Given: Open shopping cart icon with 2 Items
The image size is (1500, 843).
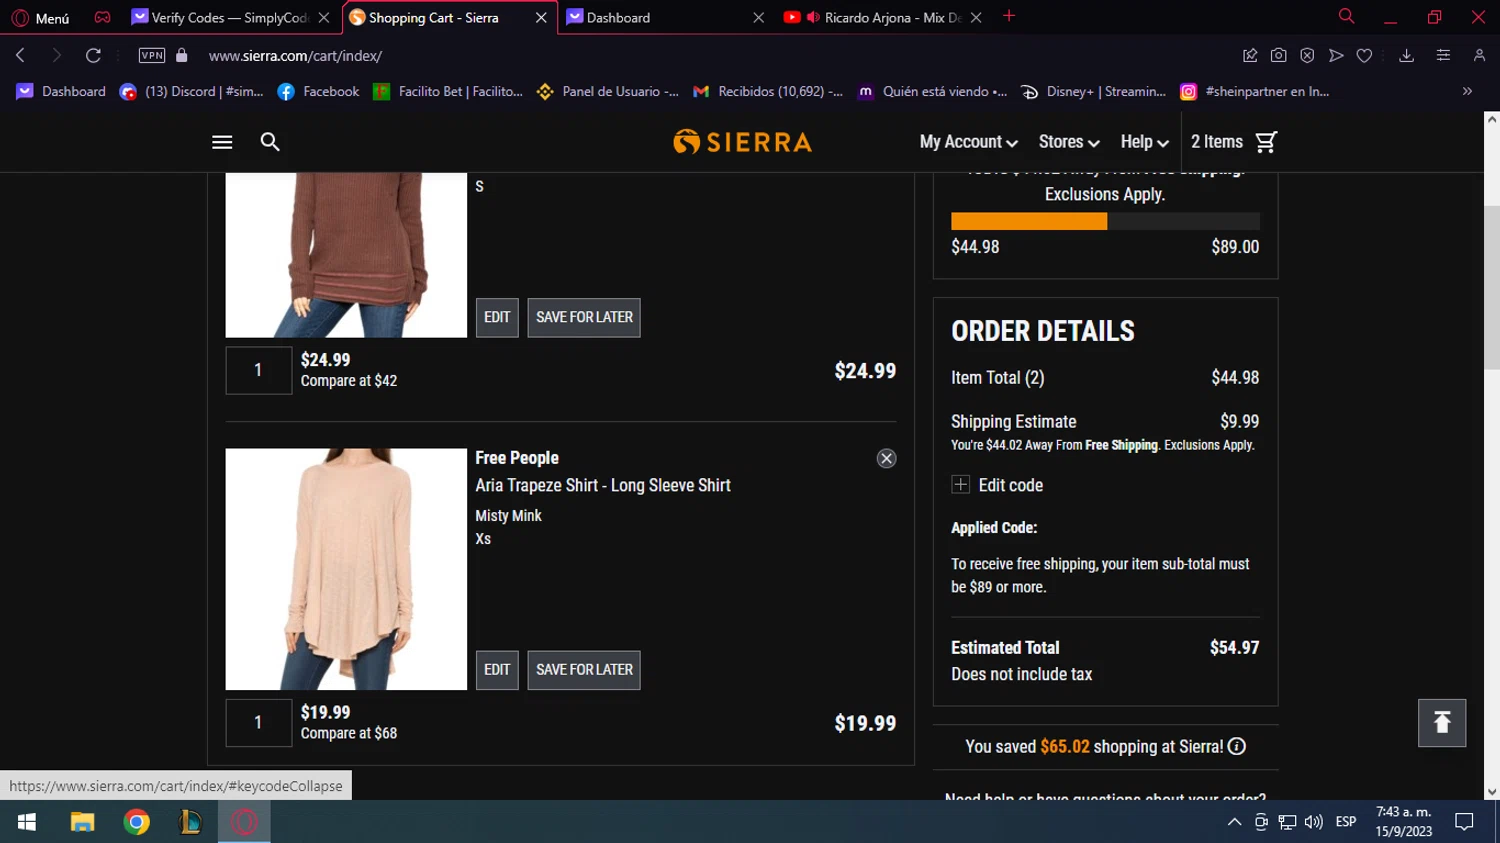Looking at the screenshot, I should [1266, 142].
